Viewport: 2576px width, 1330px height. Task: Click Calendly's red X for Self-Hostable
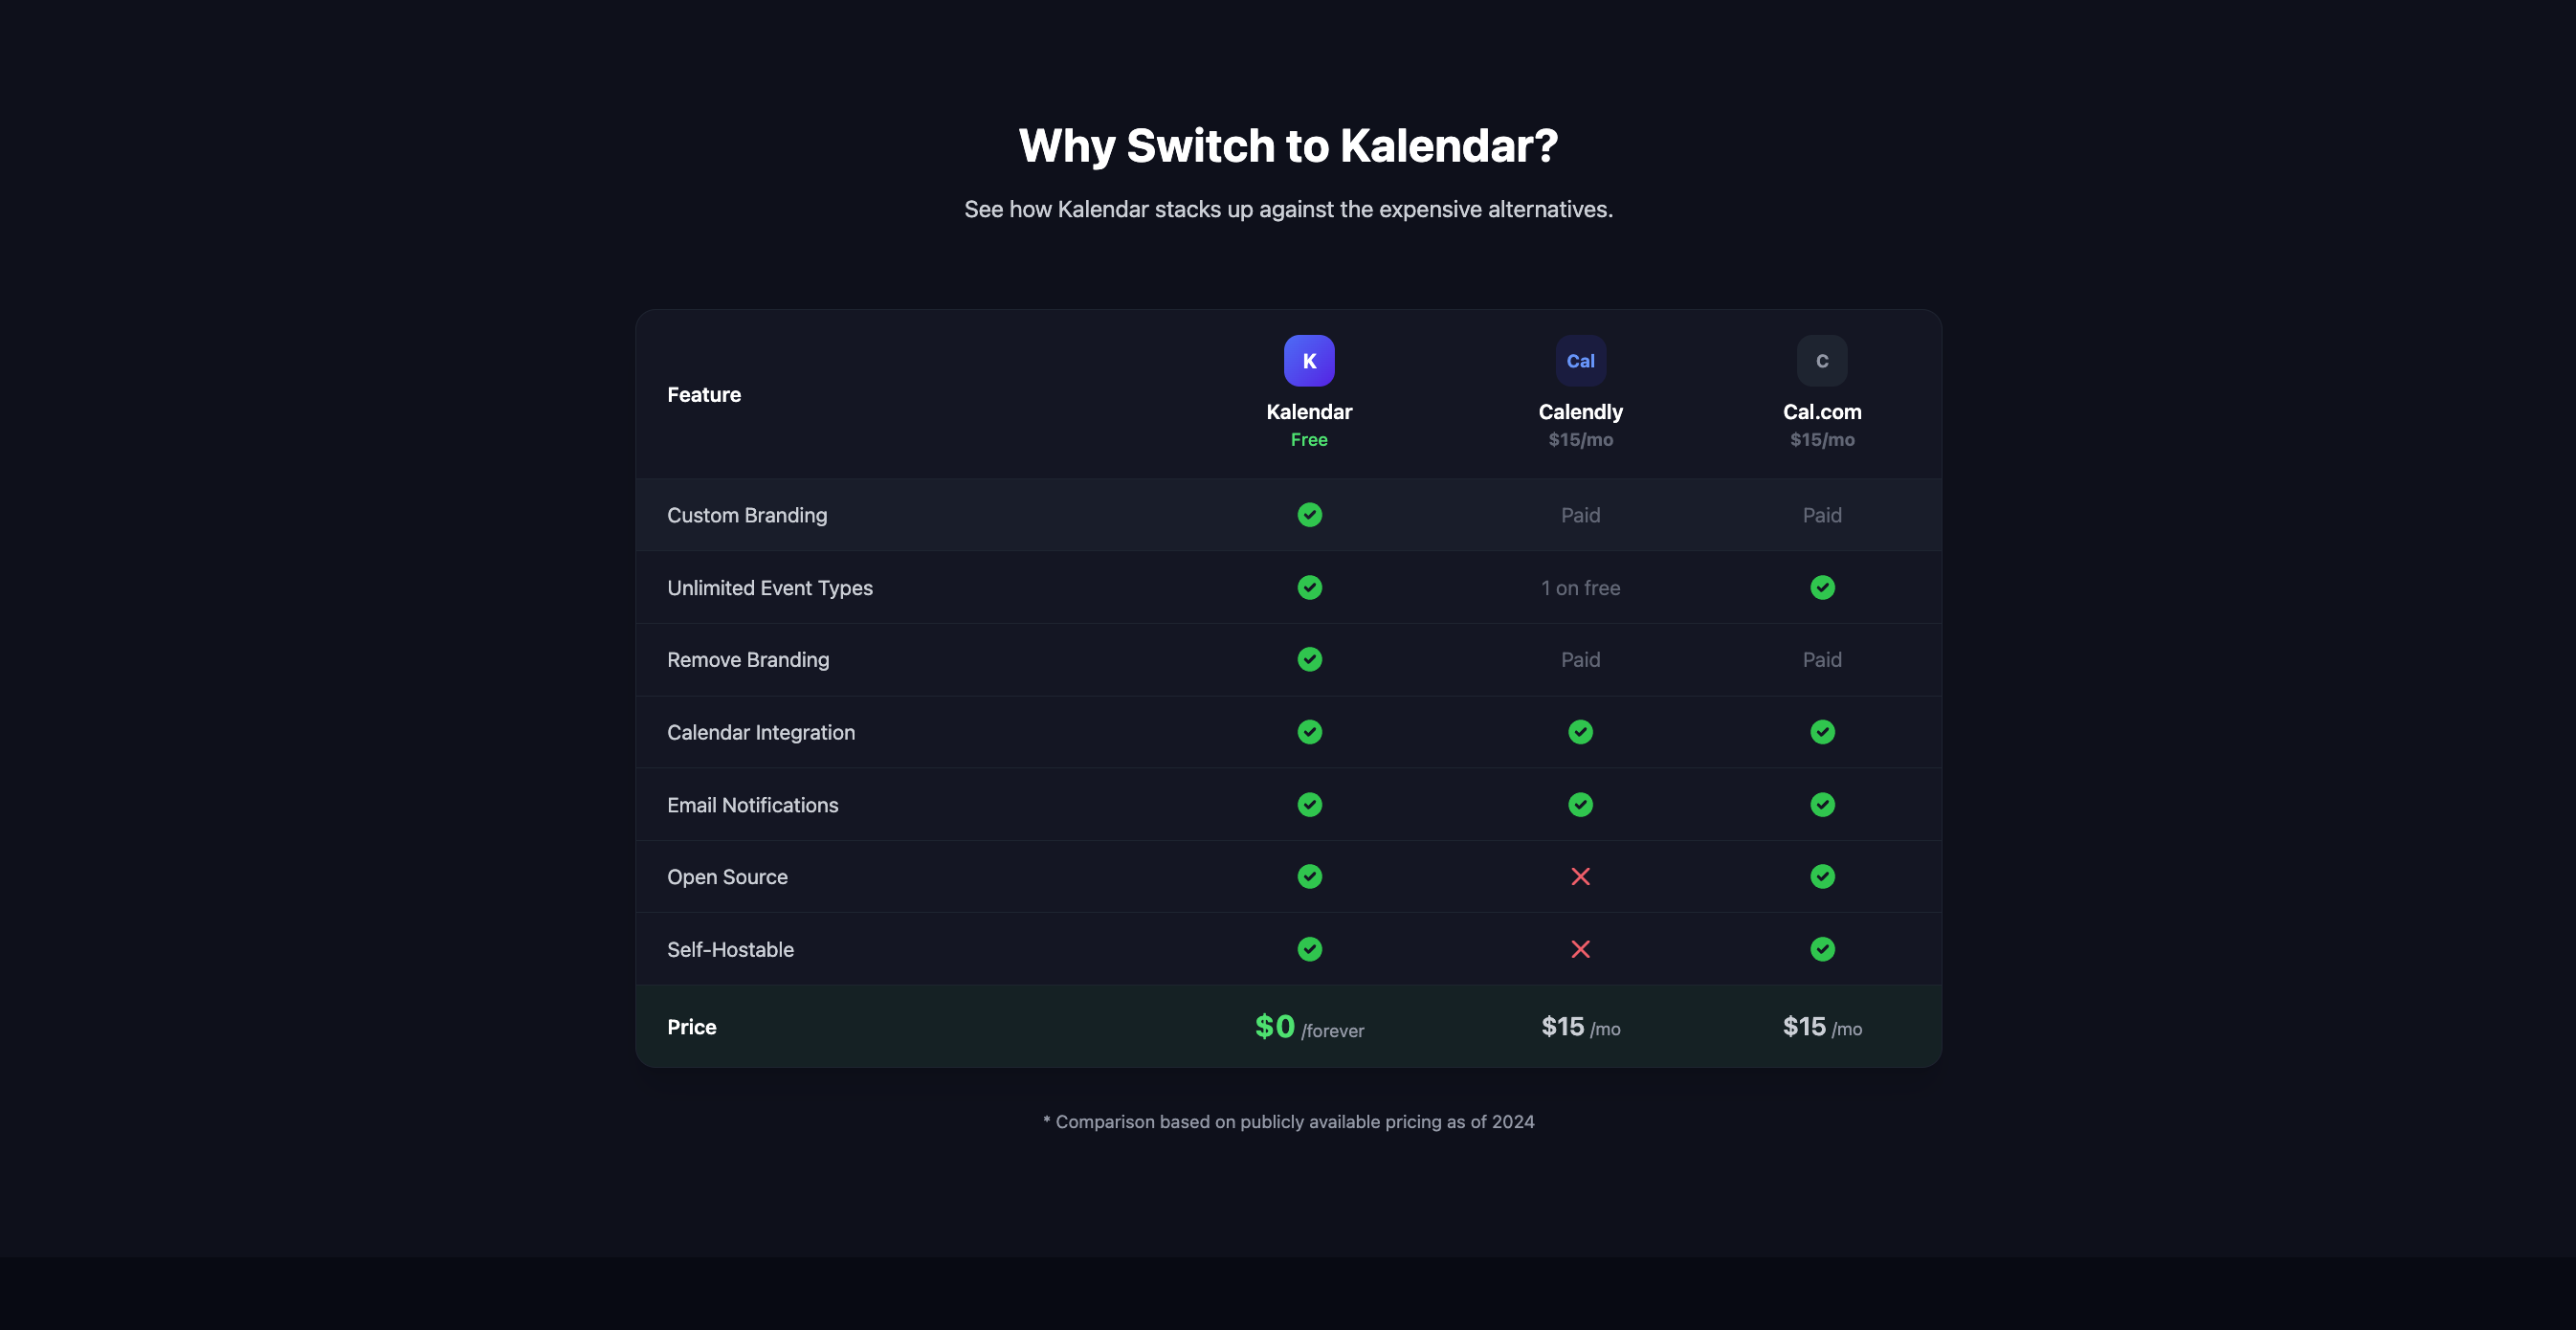click(1580, 949)
